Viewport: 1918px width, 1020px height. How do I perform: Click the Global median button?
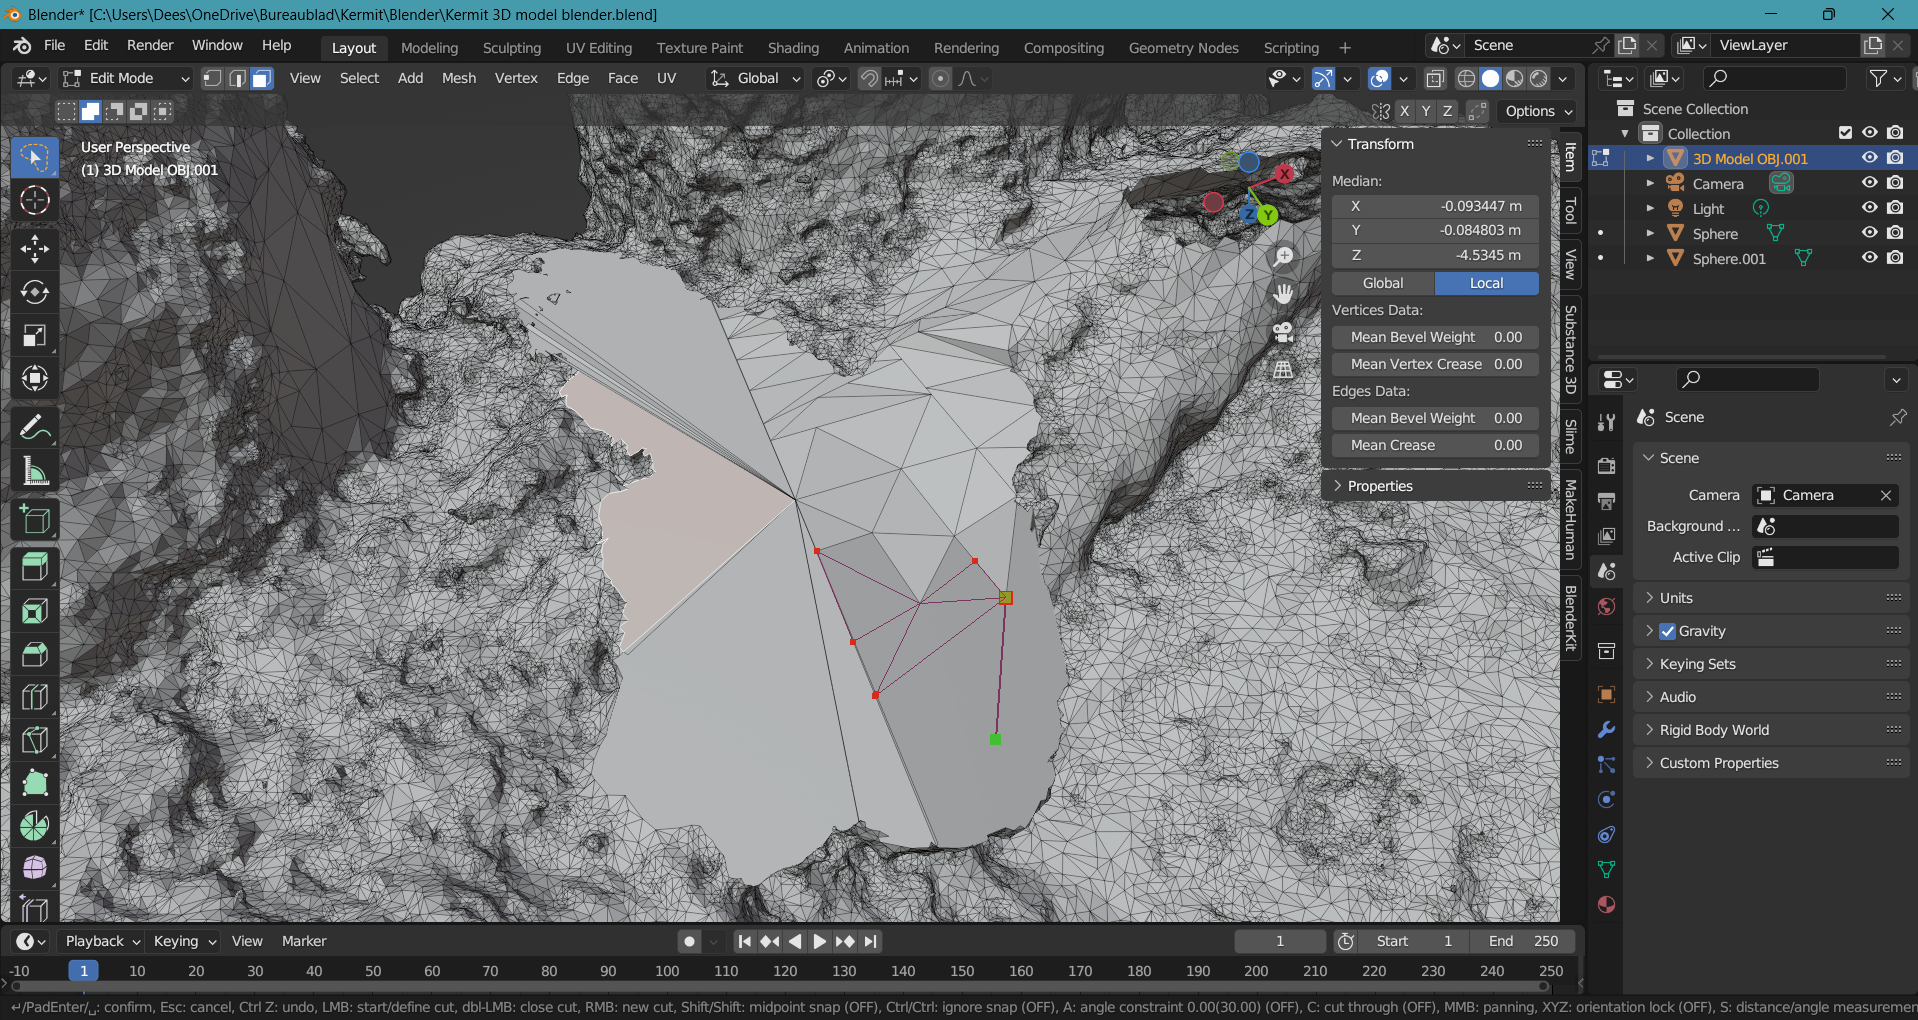coord(1383,284)
